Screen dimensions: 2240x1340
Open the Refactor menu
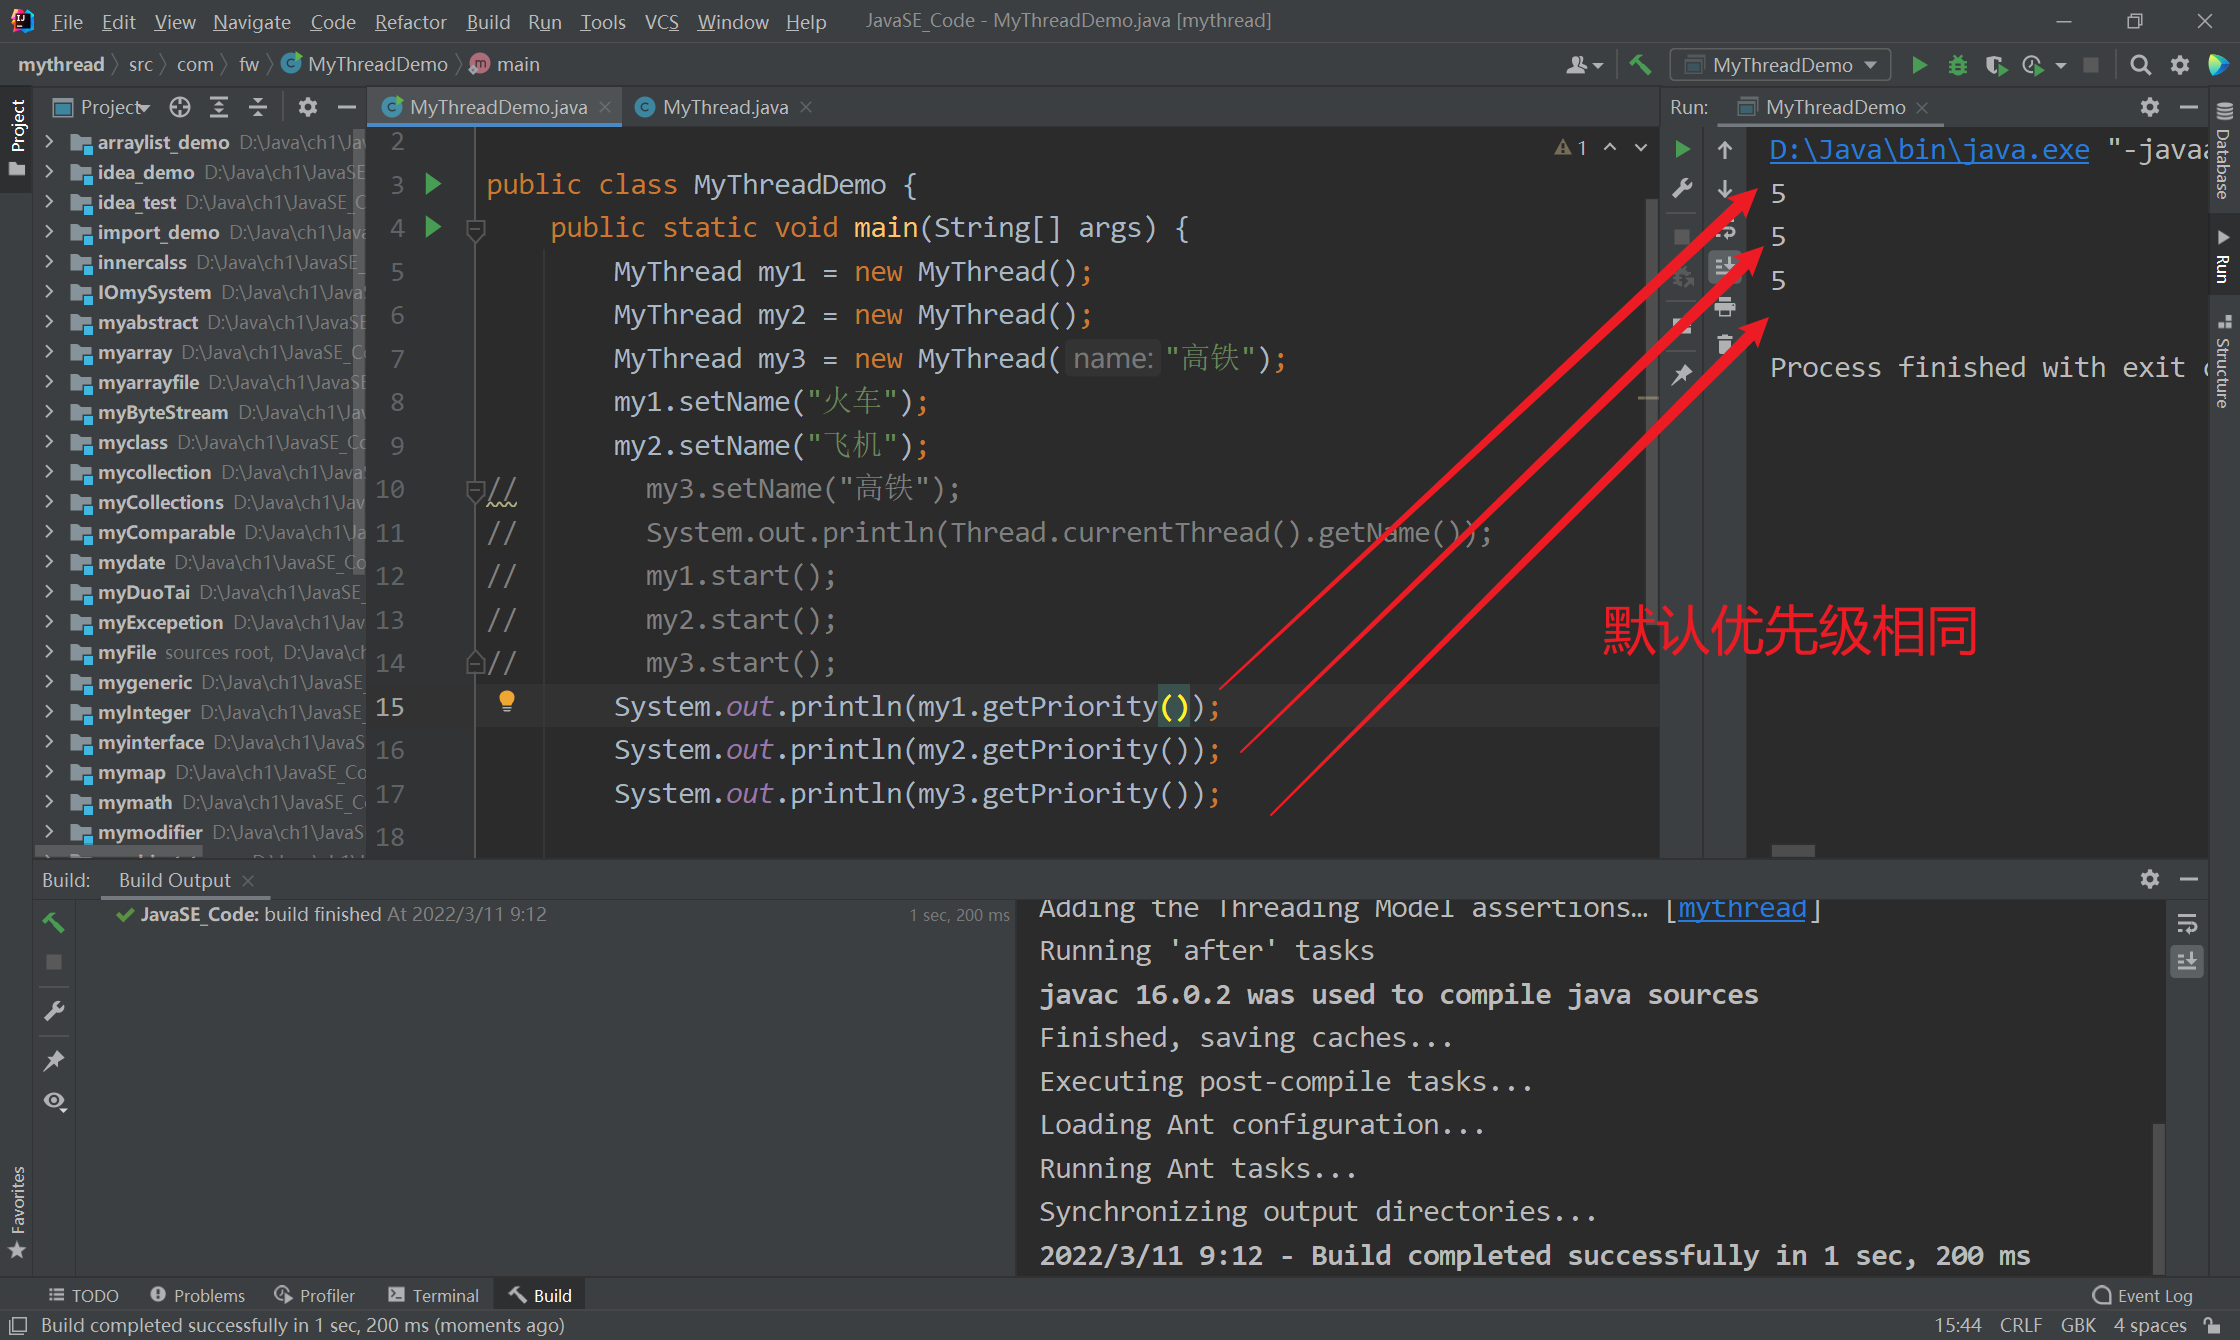pyautogui.click(x=410, y=21)
